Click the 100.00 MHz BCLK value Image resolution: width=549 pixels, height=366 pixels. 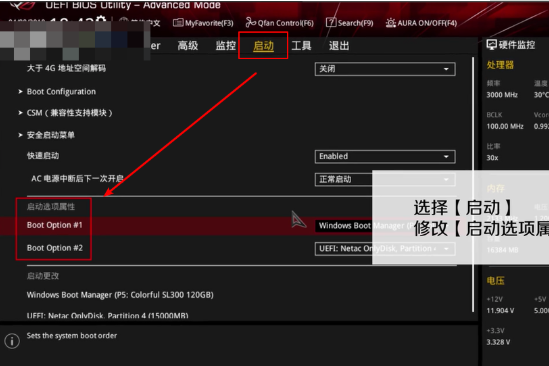tap(505, 126)
